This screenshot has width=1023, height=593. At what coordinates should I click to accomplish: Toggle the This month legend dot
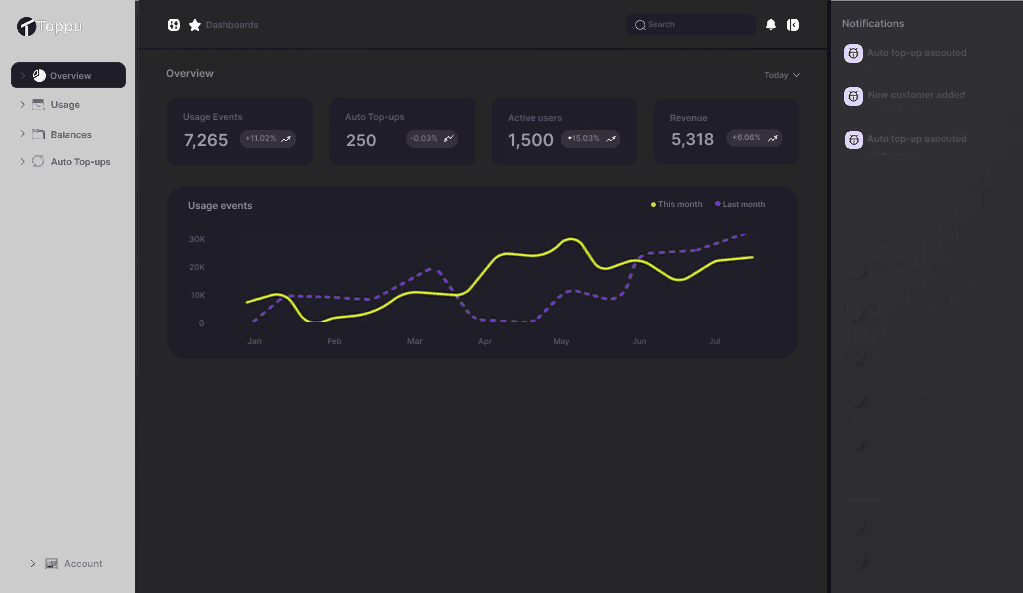coord(653,205)
